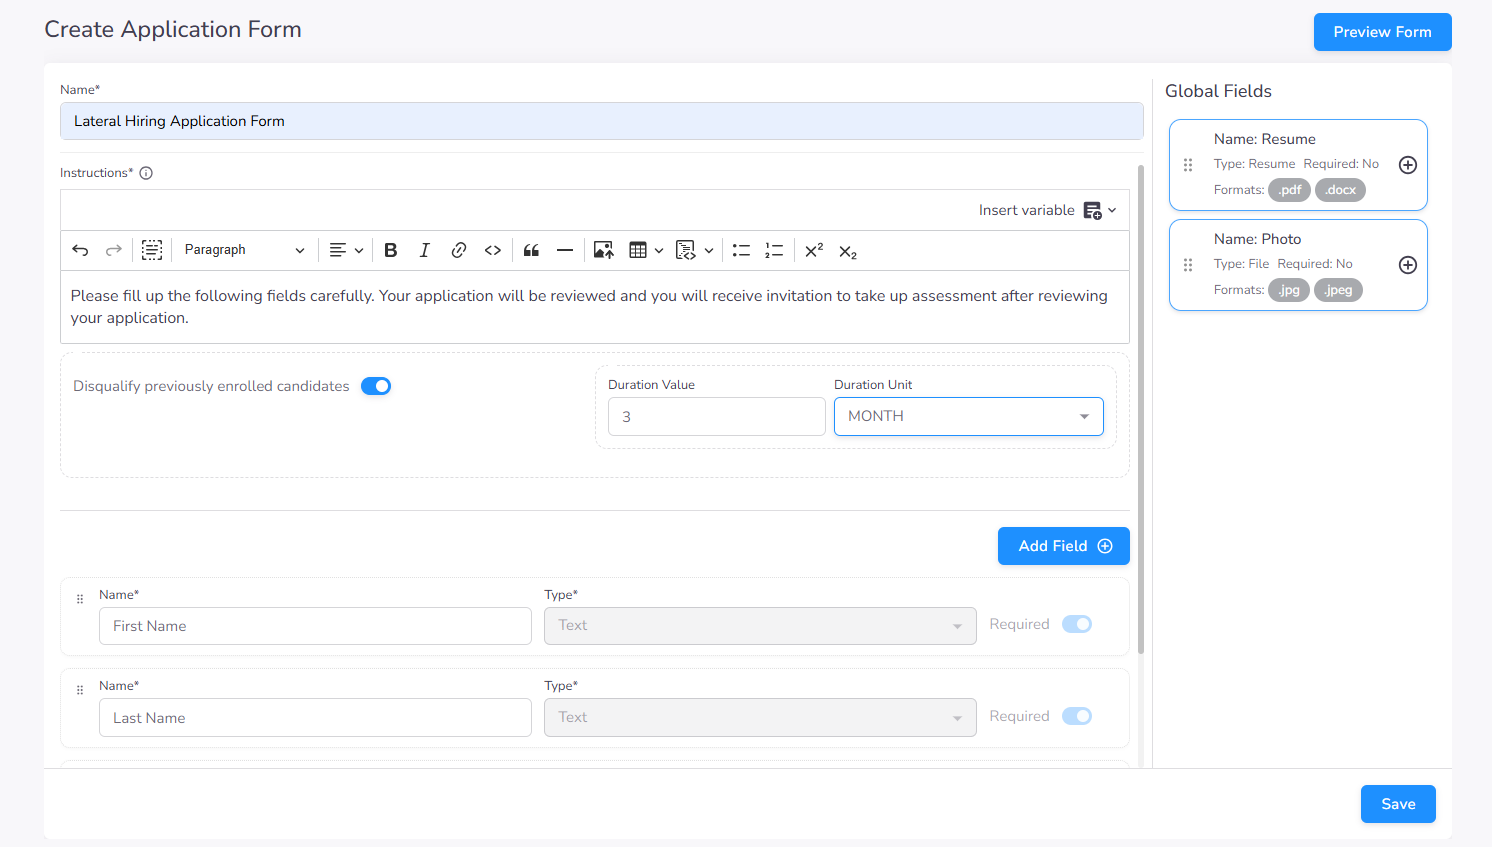
Task: Add the Resume global field with plus icon
Action: click(x=1407, y=165)
